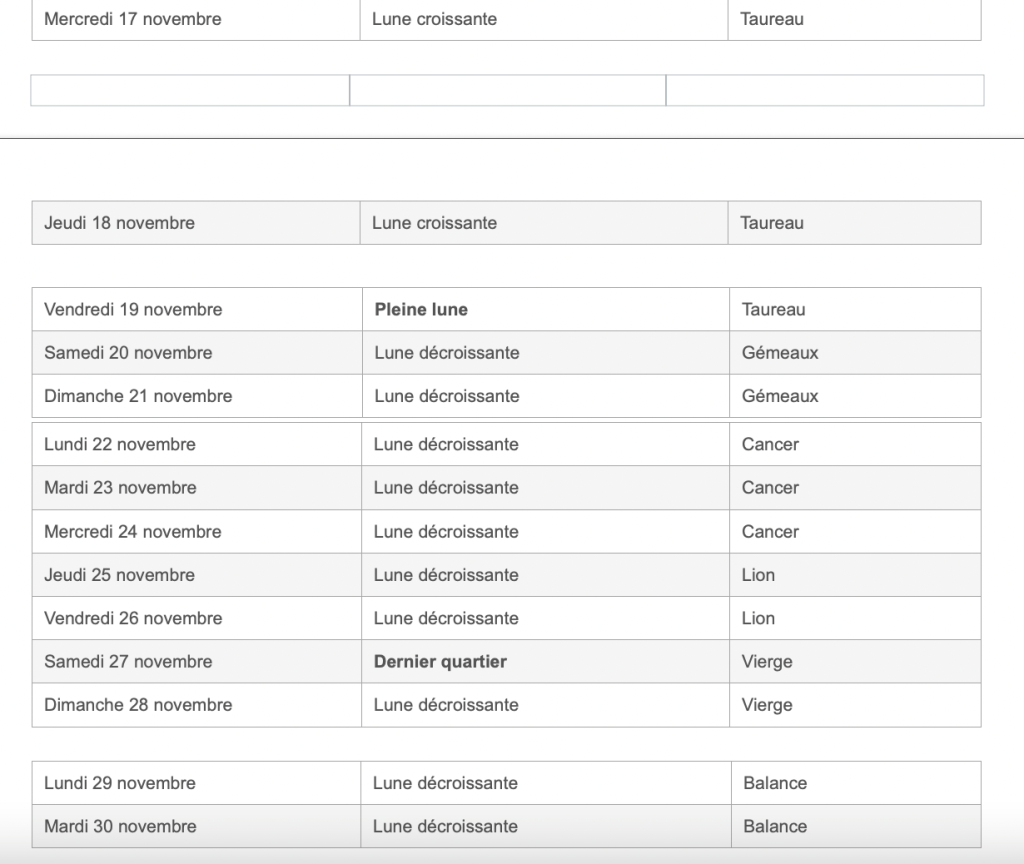Click the 'Mardi 30 novembre' date
This screenshot has width=1024, height=864.
point(120,827)
